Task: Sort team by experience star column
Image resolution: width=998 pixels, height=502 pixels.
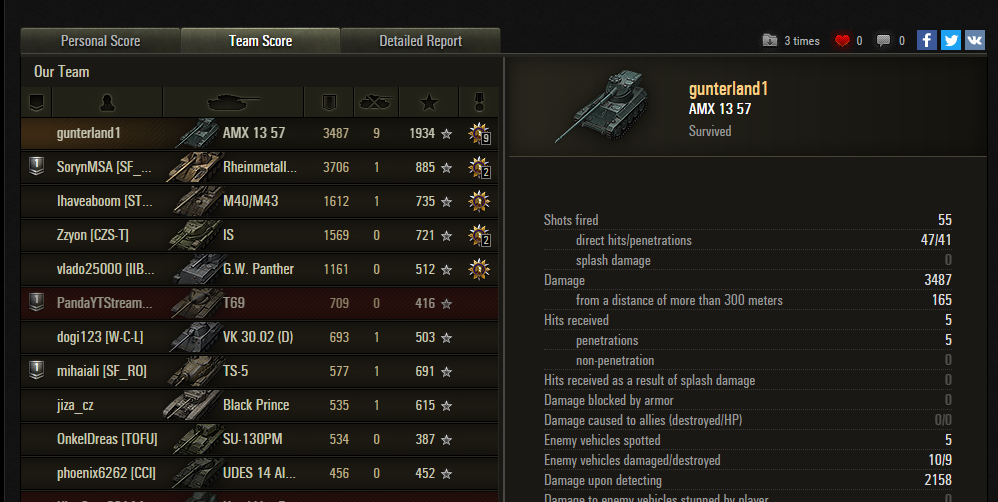Action: coord(429,102)
